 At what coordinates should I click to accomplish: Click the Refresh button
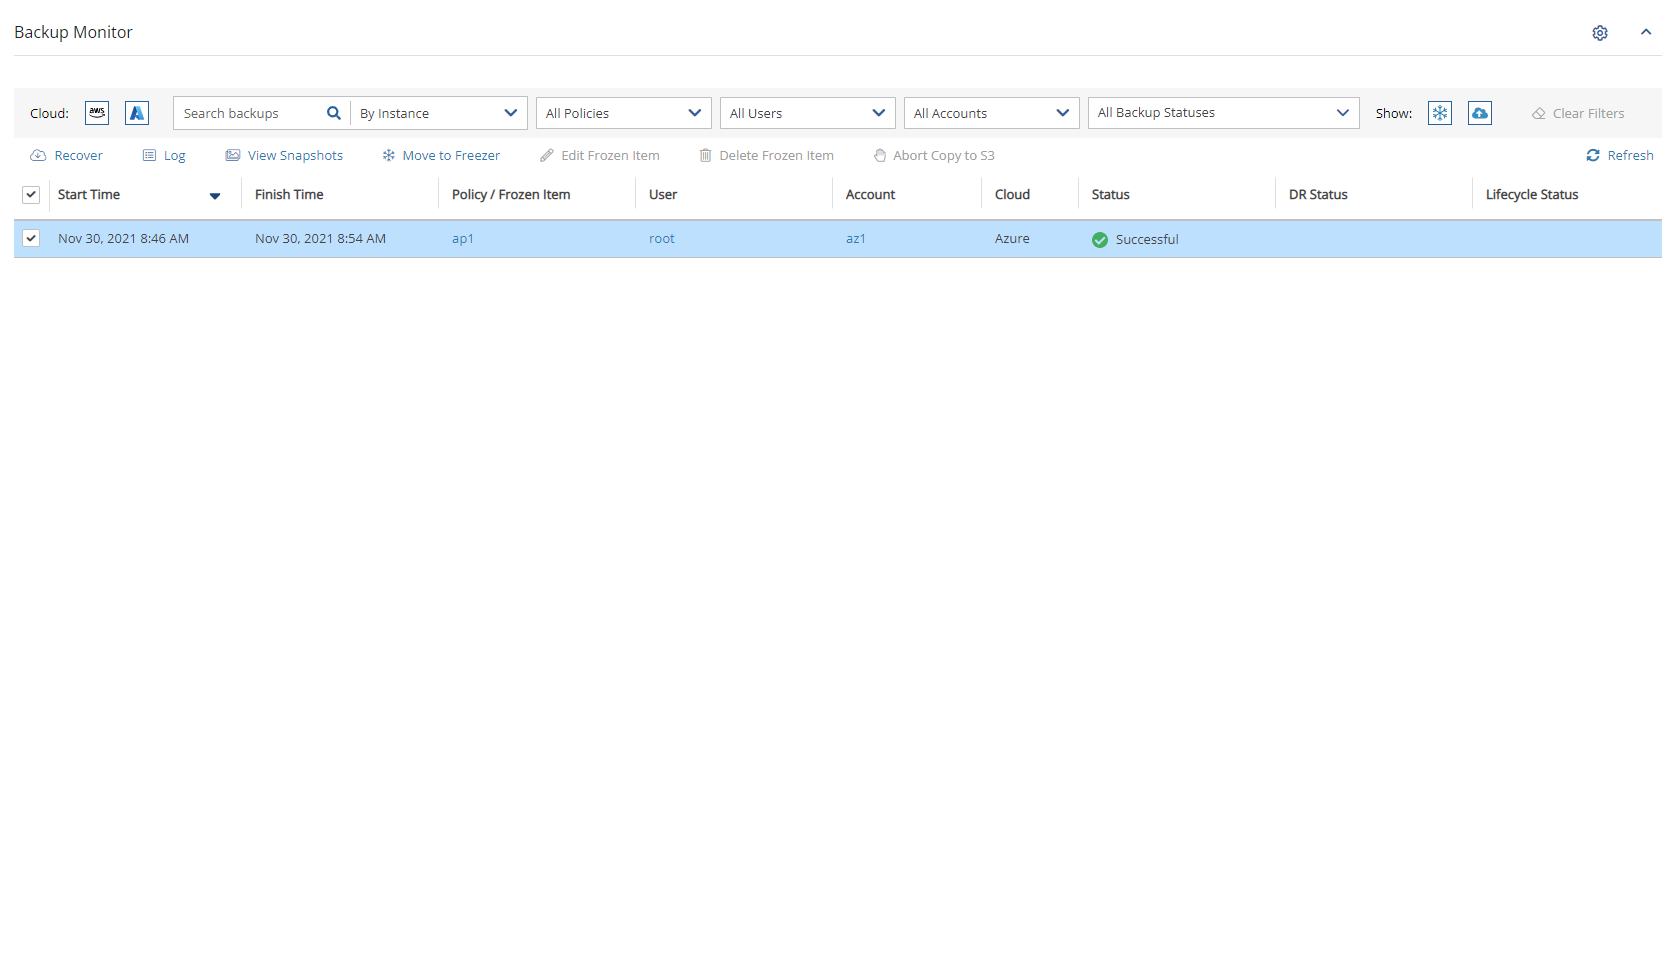pyautogui.click(x=1620, y=155)
